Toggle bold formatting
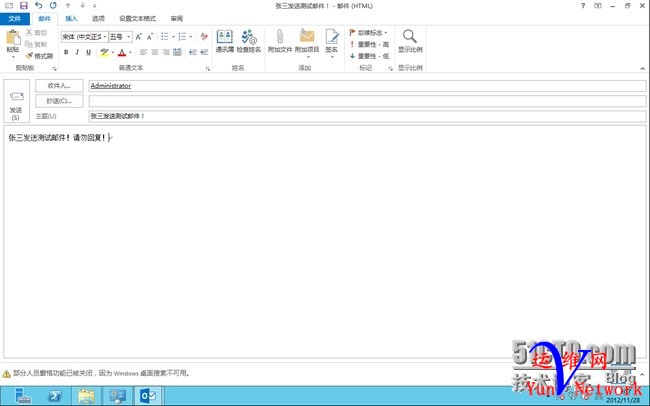This screenshot has width=650, height=406. pos(66,52)
